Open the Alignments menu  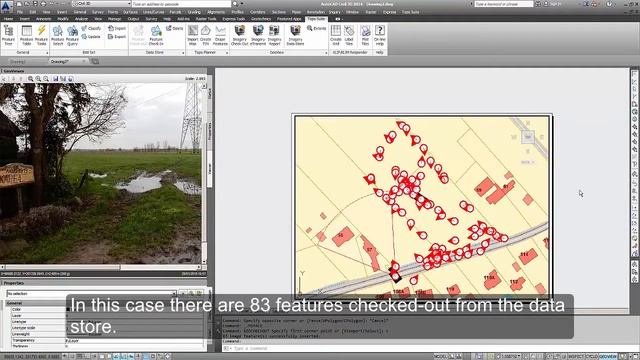pyautogui.click(x=216, y=12)
